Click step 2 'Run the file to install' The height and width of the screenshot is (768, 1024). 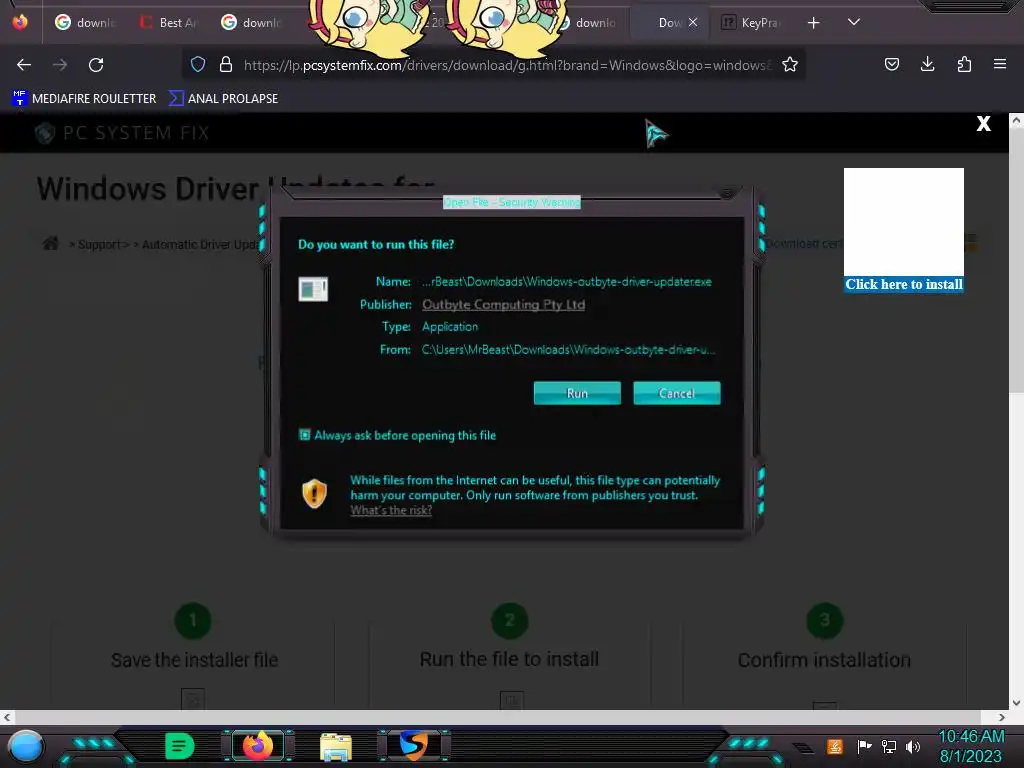point(509,659)
